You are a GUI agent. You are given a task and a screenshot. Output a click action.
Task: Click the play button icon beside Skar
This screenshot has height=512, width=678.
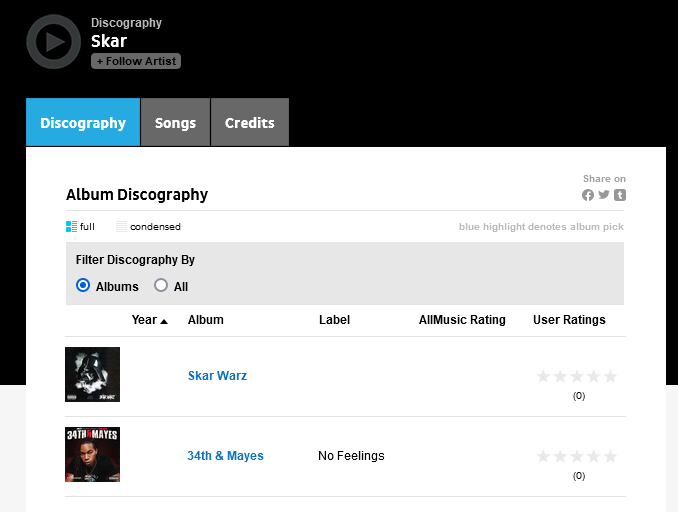click(53, 42)
